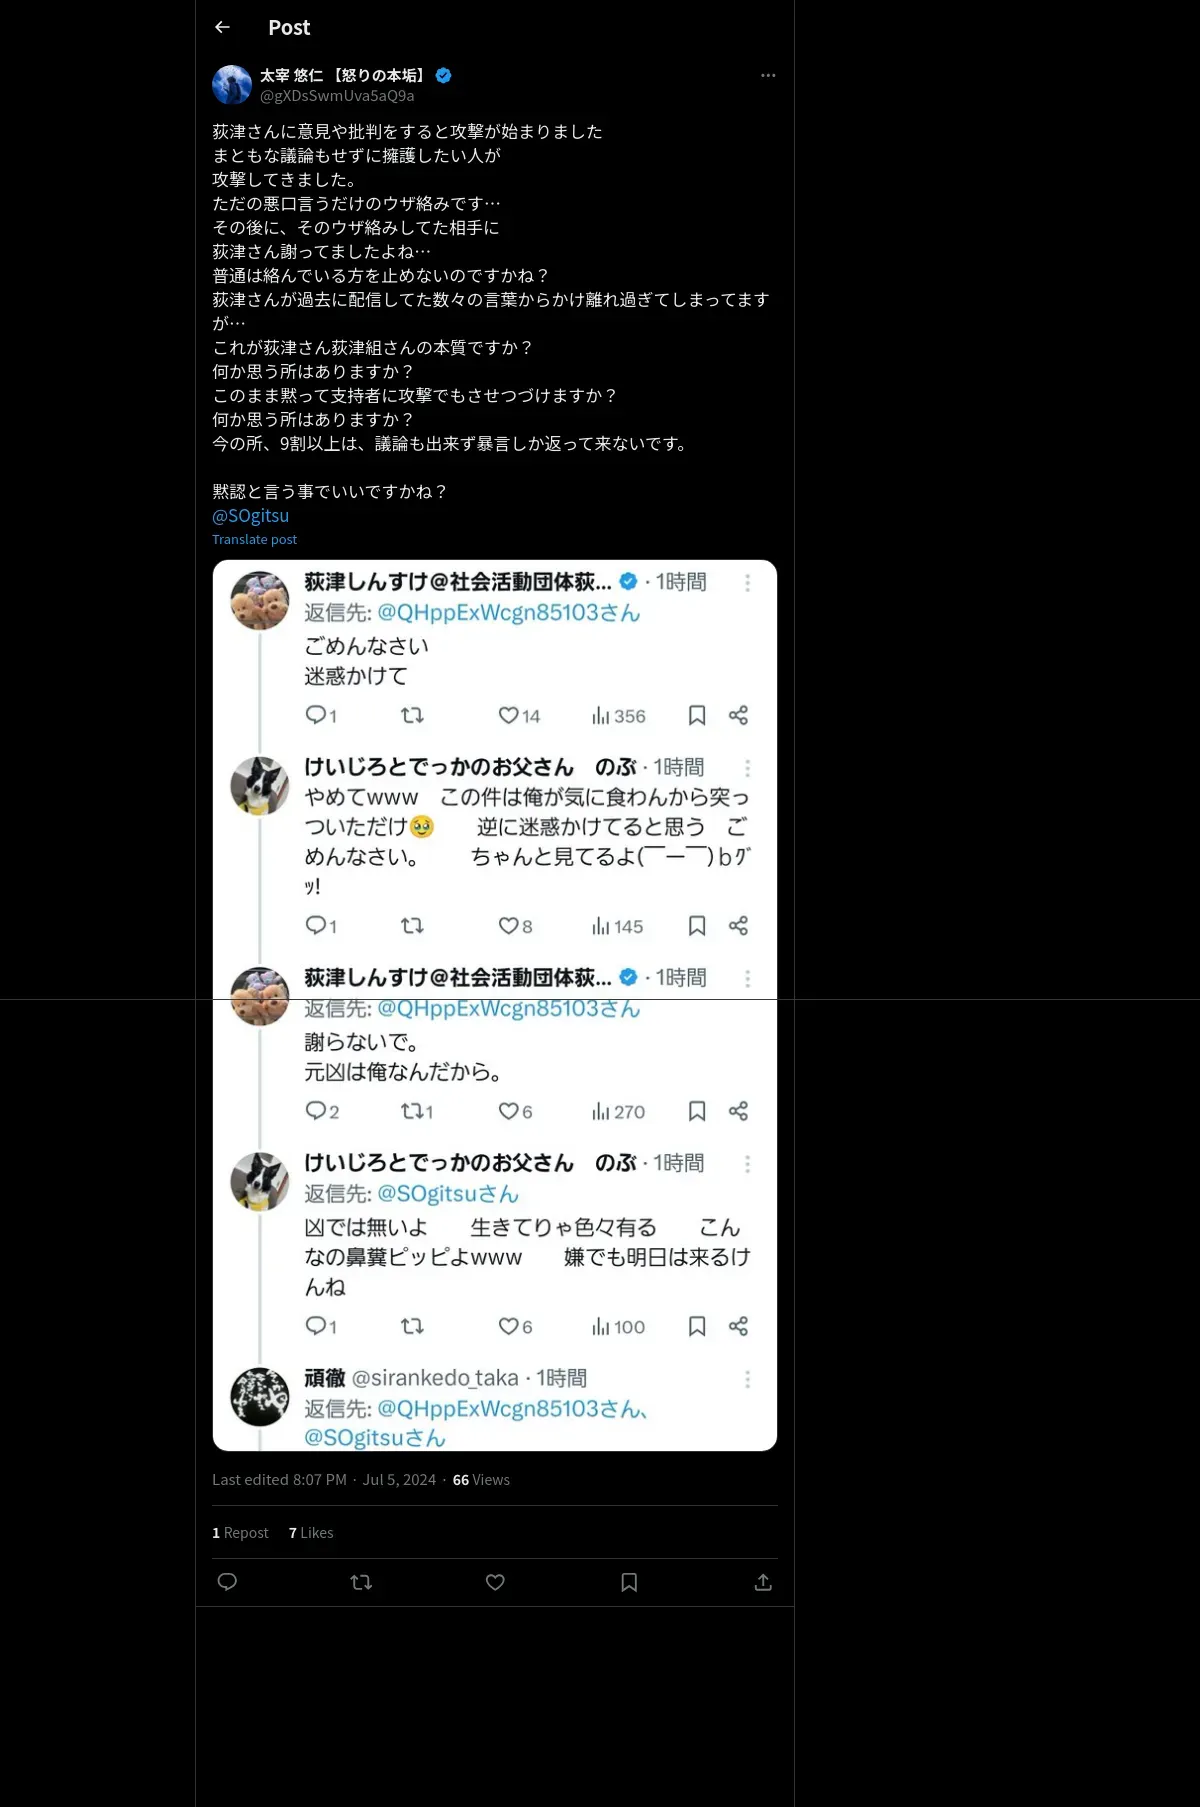Open the @SOgitsu mention link
The image size is (1200, 1807).
click(250, 515)
